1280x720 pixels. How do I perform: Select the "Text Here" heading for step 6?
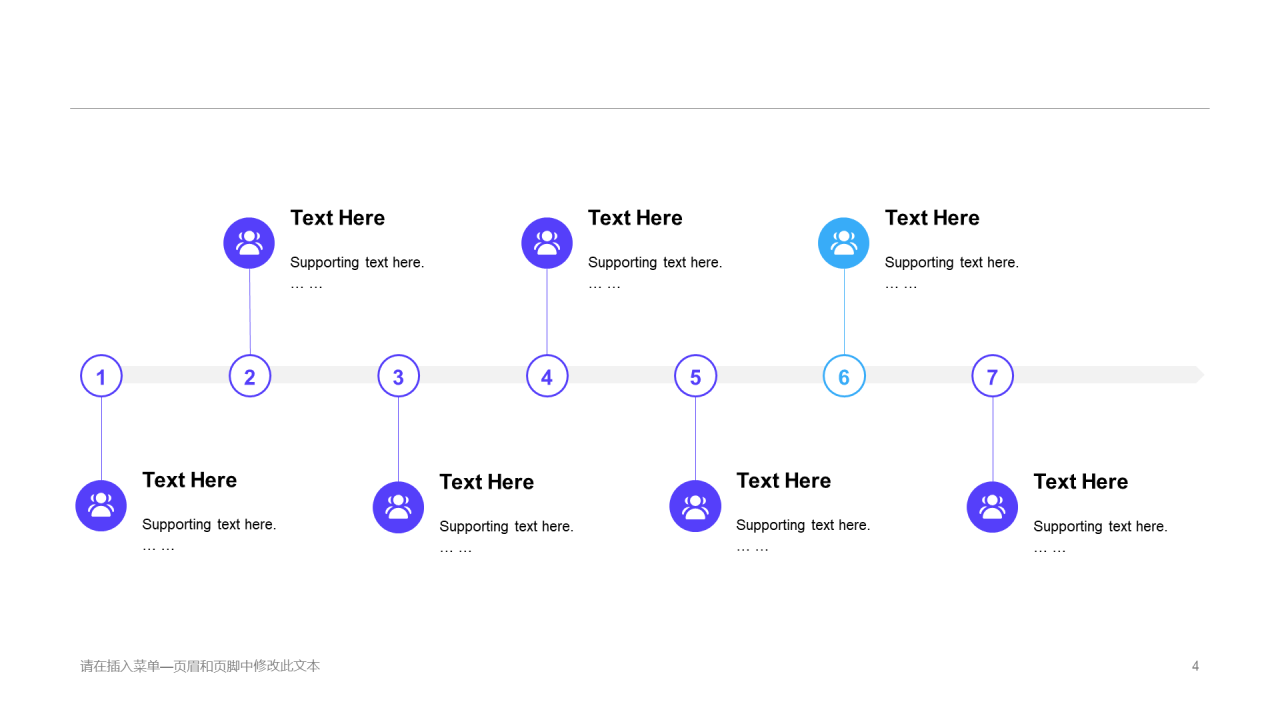932,218
